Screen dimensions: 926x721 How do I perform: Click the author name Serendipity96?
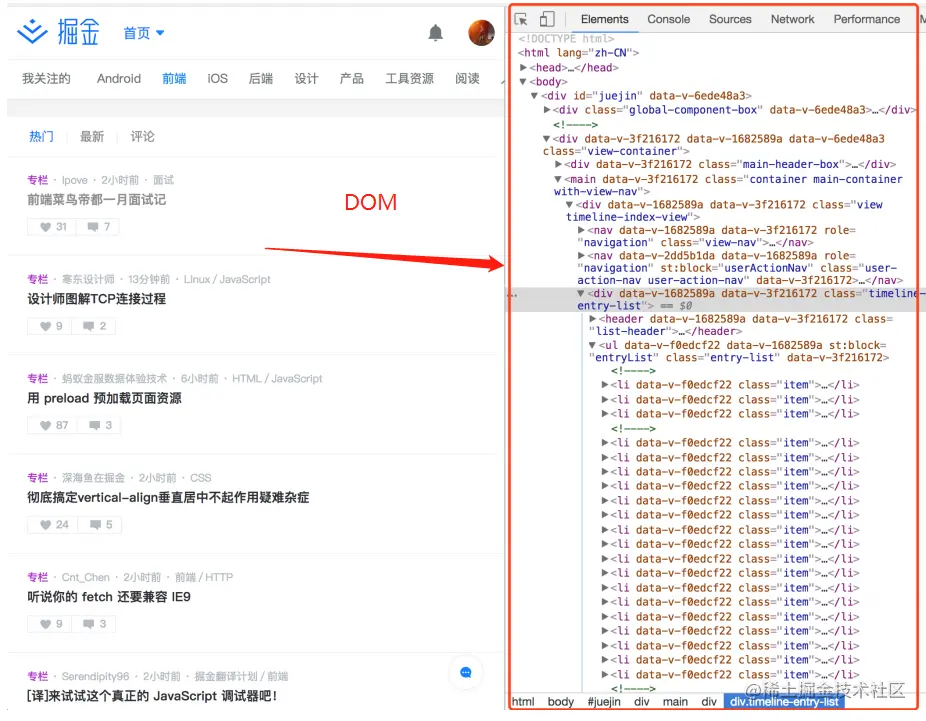tap(95, 676)
